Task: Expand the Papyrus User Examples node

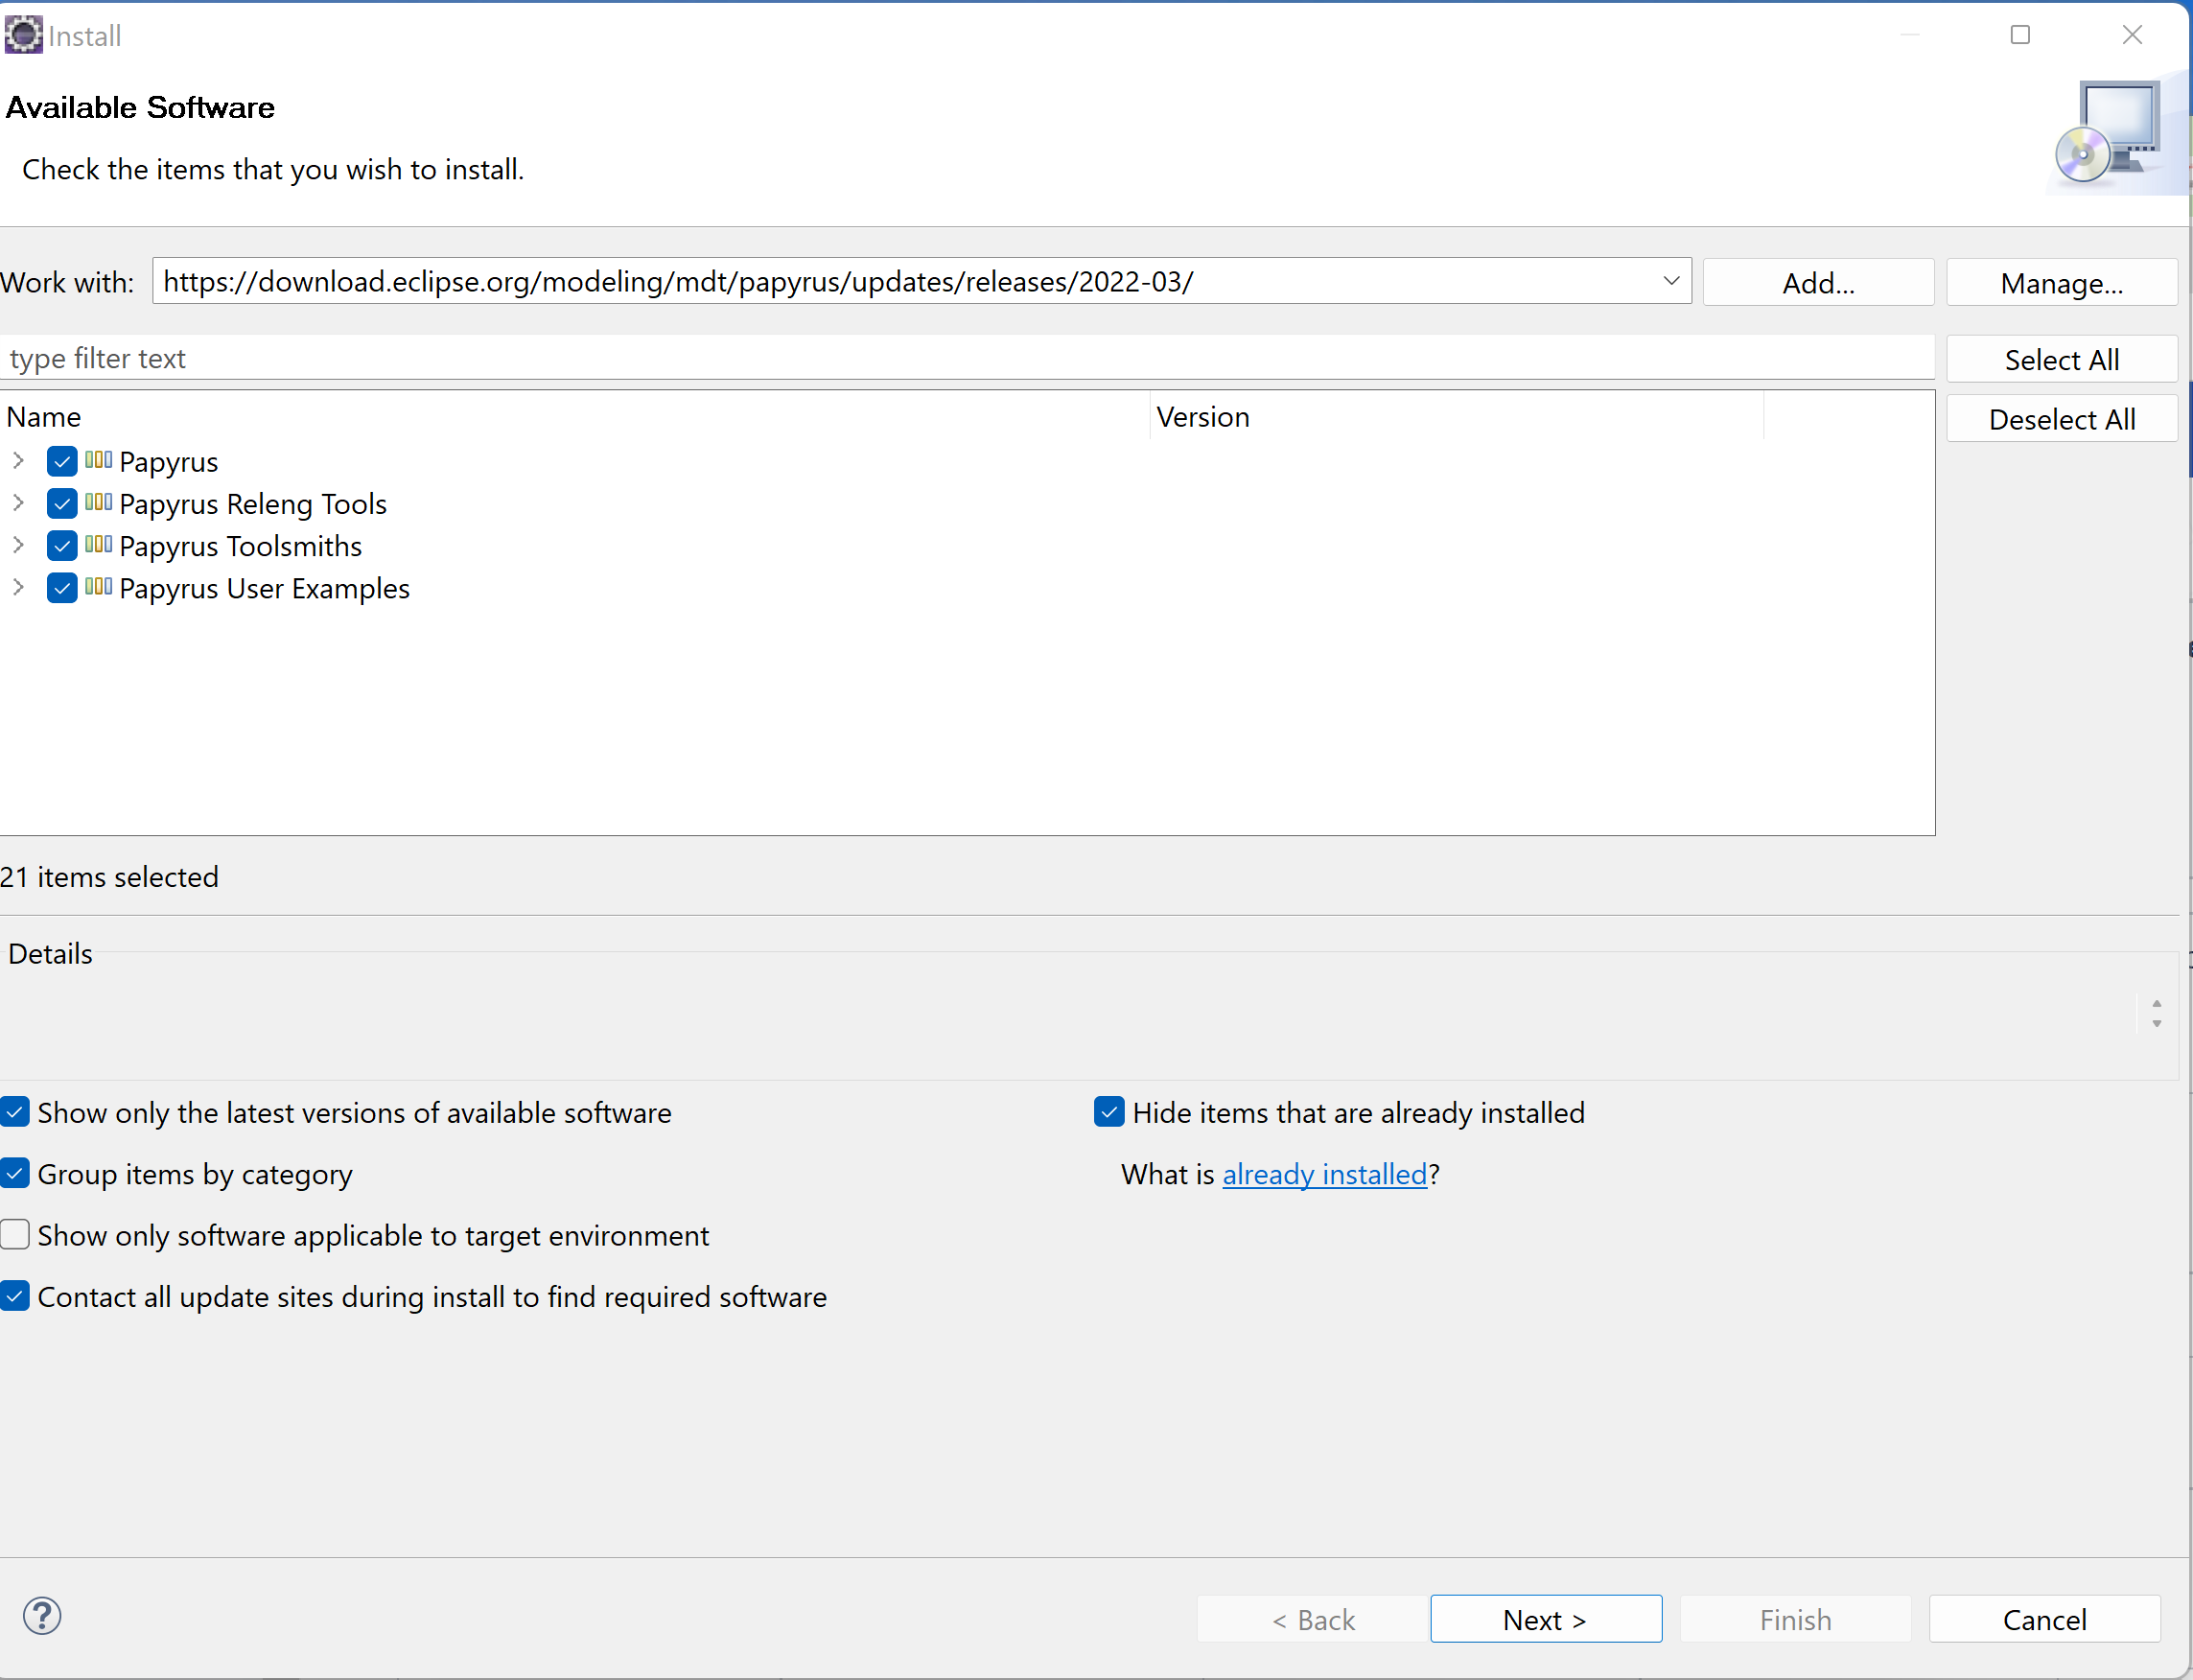Action: (18, 588)
